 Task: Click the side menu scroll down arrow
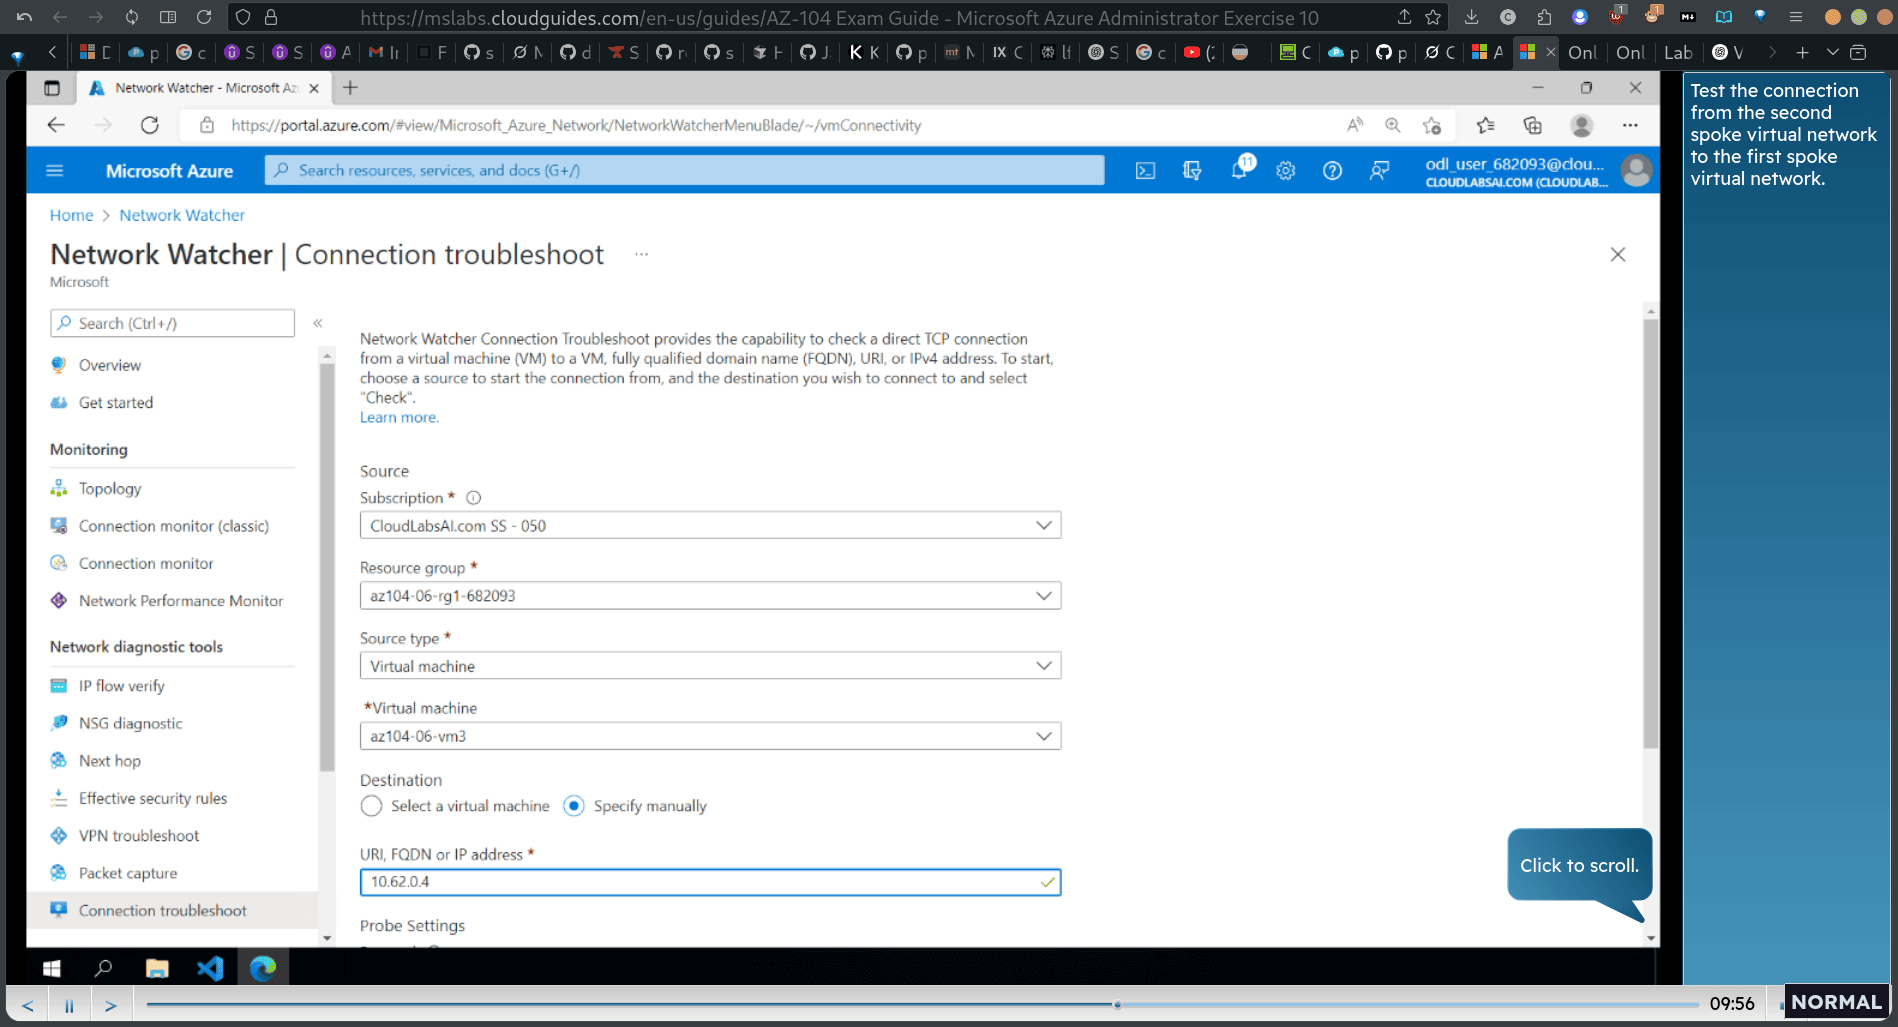click(x=327, y=938)
